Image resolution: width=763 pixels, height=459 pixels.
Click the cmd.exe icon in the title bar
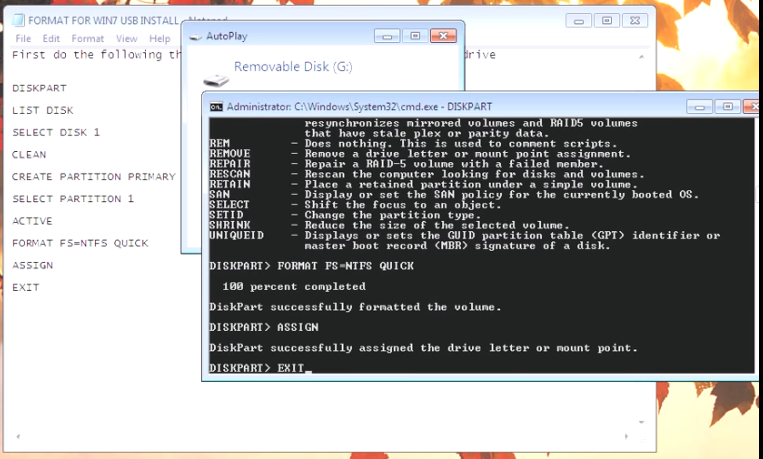coord(215,106)
